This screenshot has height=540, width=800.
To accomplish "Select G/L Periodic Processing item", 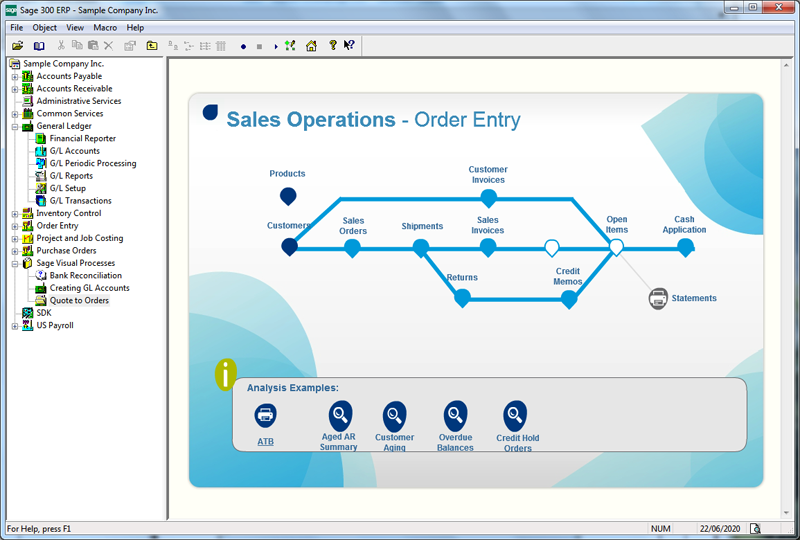I will 93,163.
